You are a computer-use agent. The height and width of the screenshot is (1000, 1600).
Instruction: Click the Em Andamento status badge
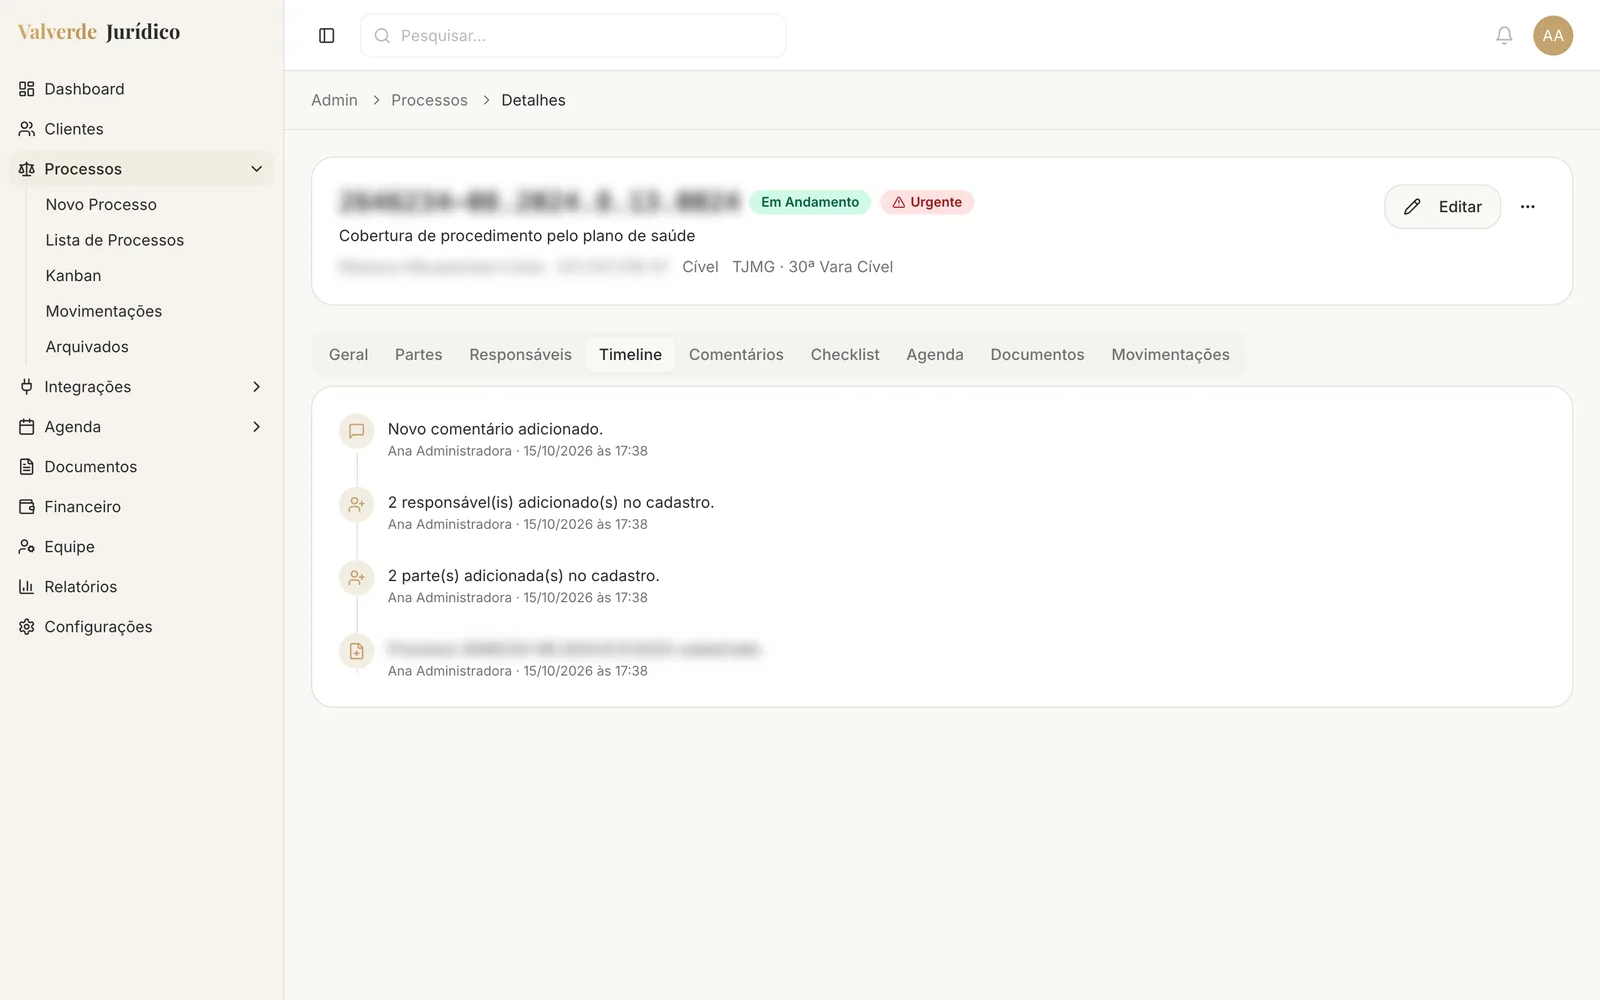(x=810, y=202)
